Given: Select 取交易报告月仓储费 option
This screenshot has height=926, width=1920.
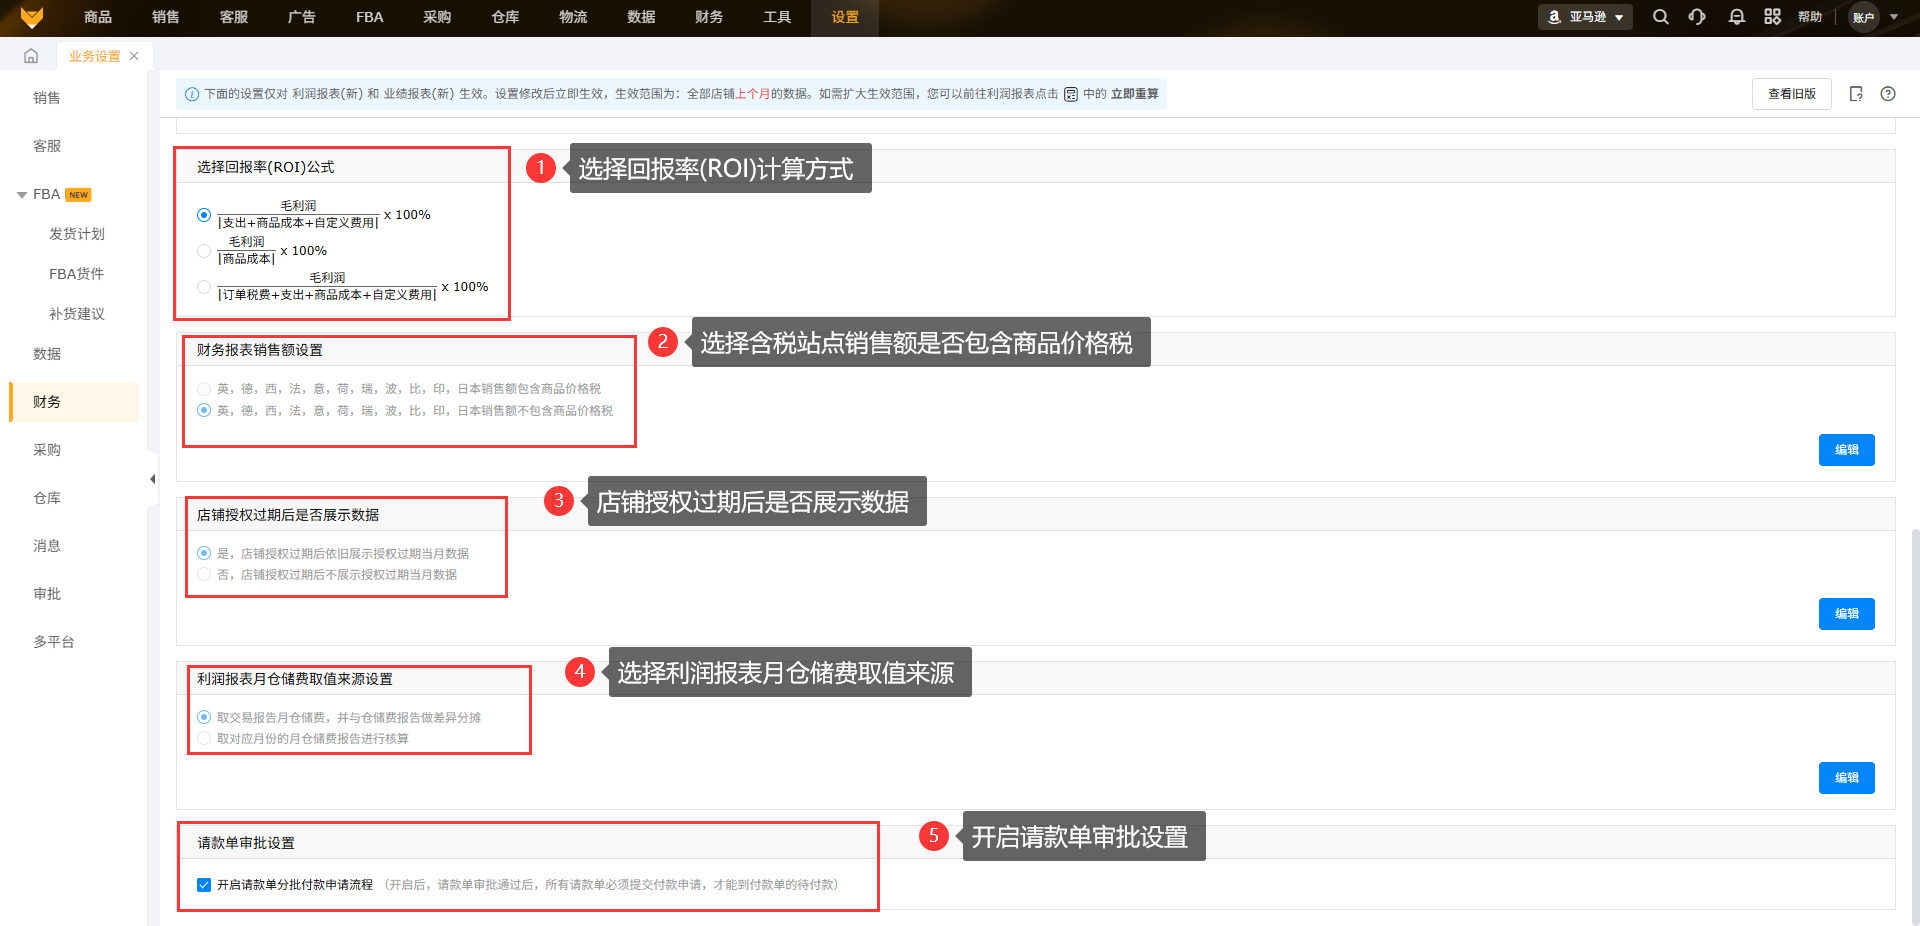Looking at the screenshot, I should click(x=204, y=717).
